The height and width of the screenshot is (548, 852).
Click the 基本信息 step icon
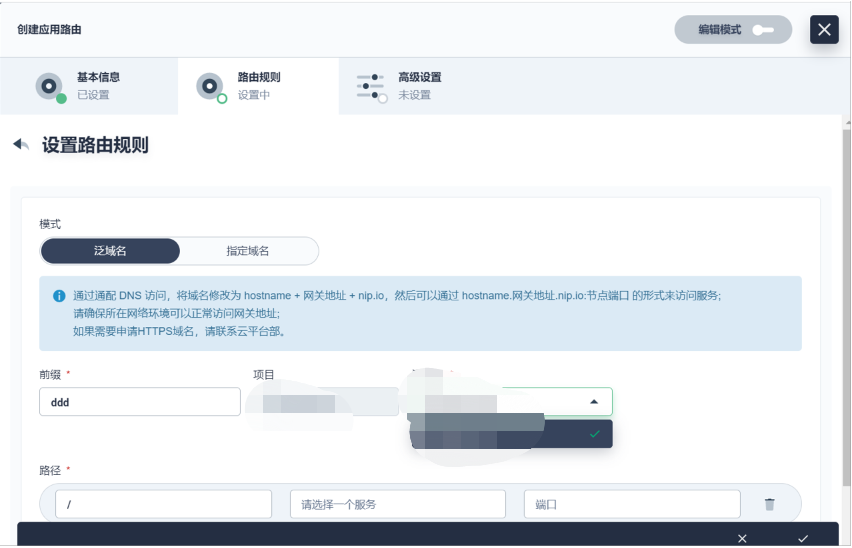coord(50,87)
